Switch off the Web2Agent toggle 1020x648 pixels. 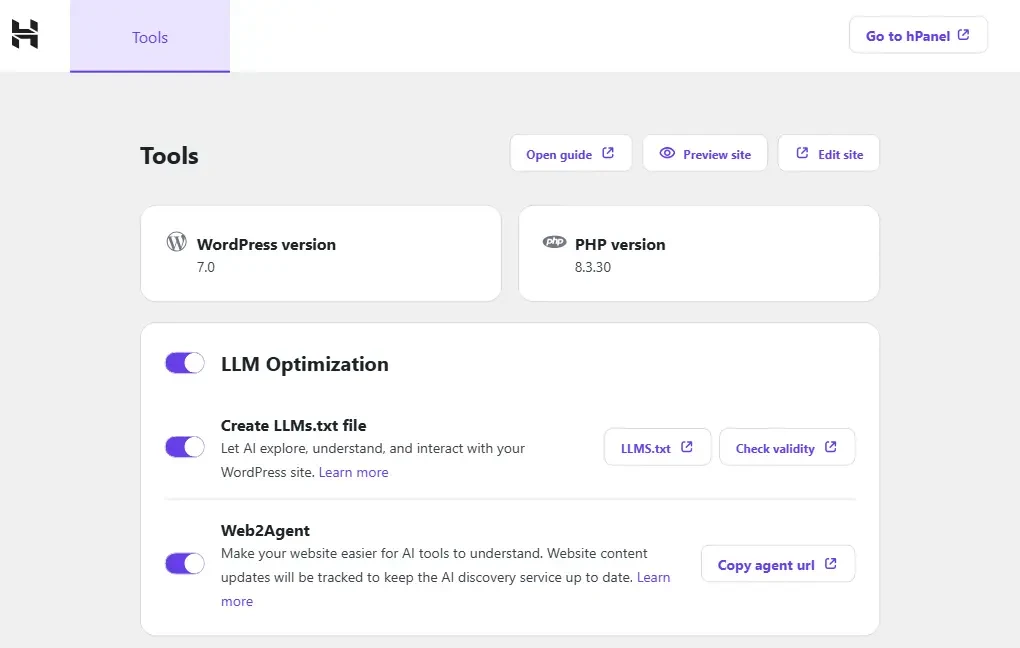[185, 563]
